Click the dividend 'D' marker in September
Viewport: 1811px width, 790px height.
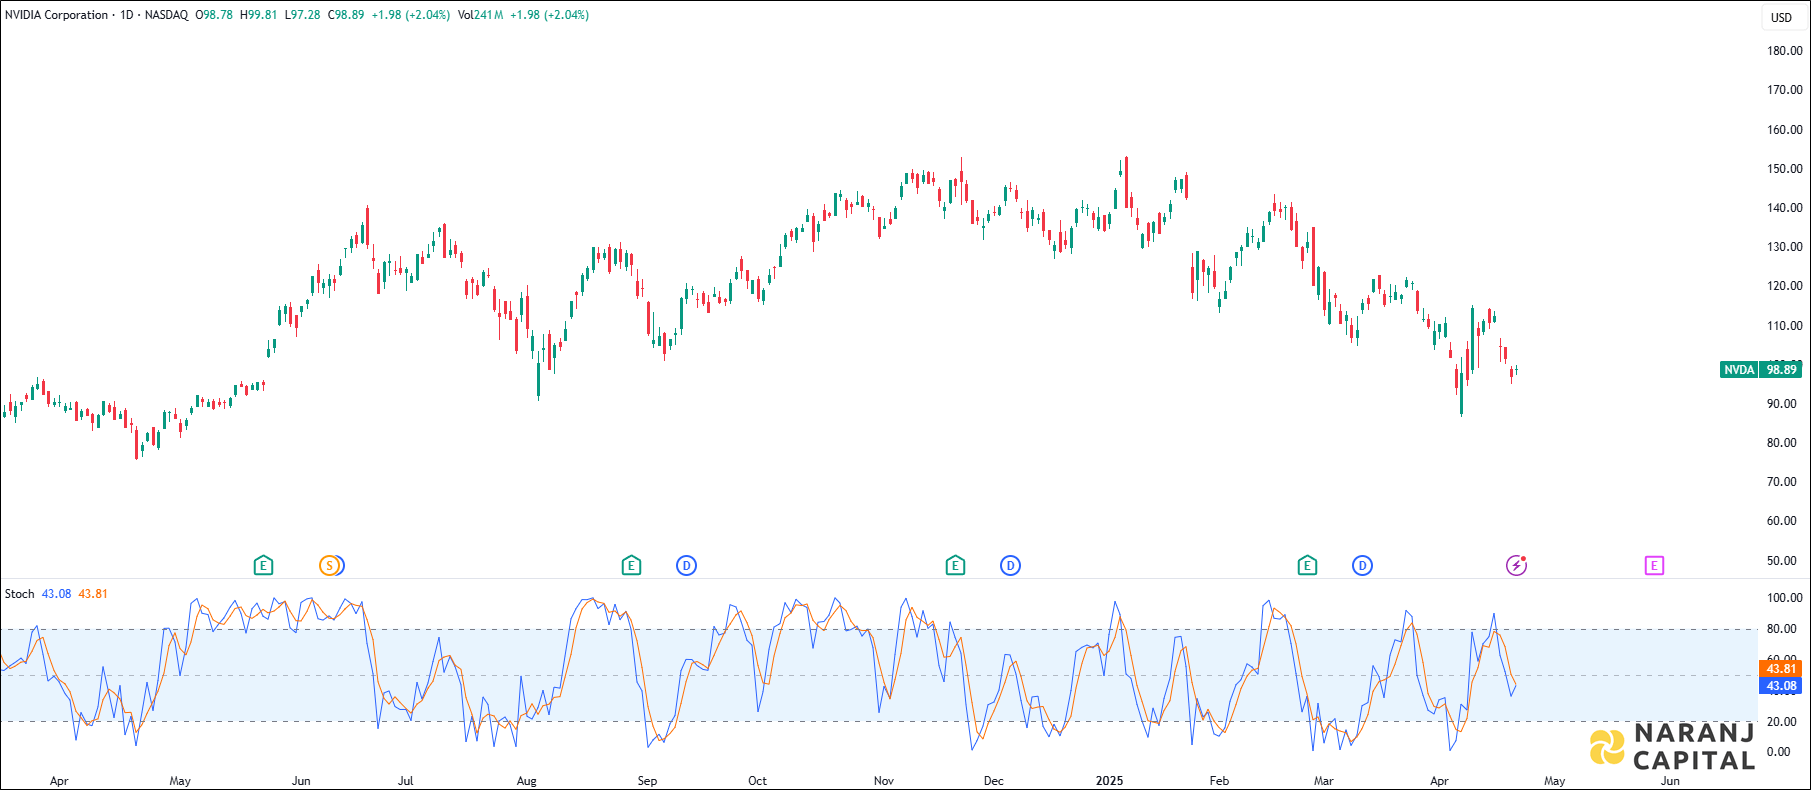click(686, 566)
